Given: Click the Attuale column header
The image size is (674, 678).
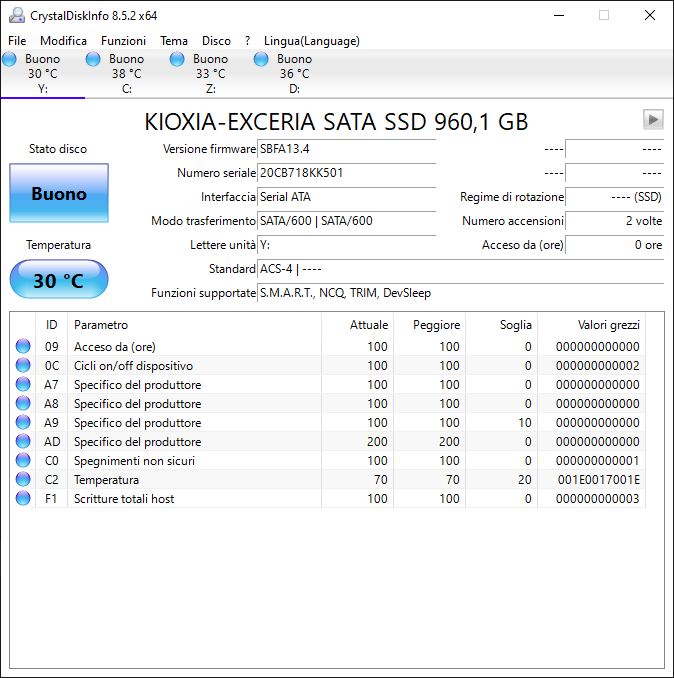Looking at the screenshot, I should (358, 325).
